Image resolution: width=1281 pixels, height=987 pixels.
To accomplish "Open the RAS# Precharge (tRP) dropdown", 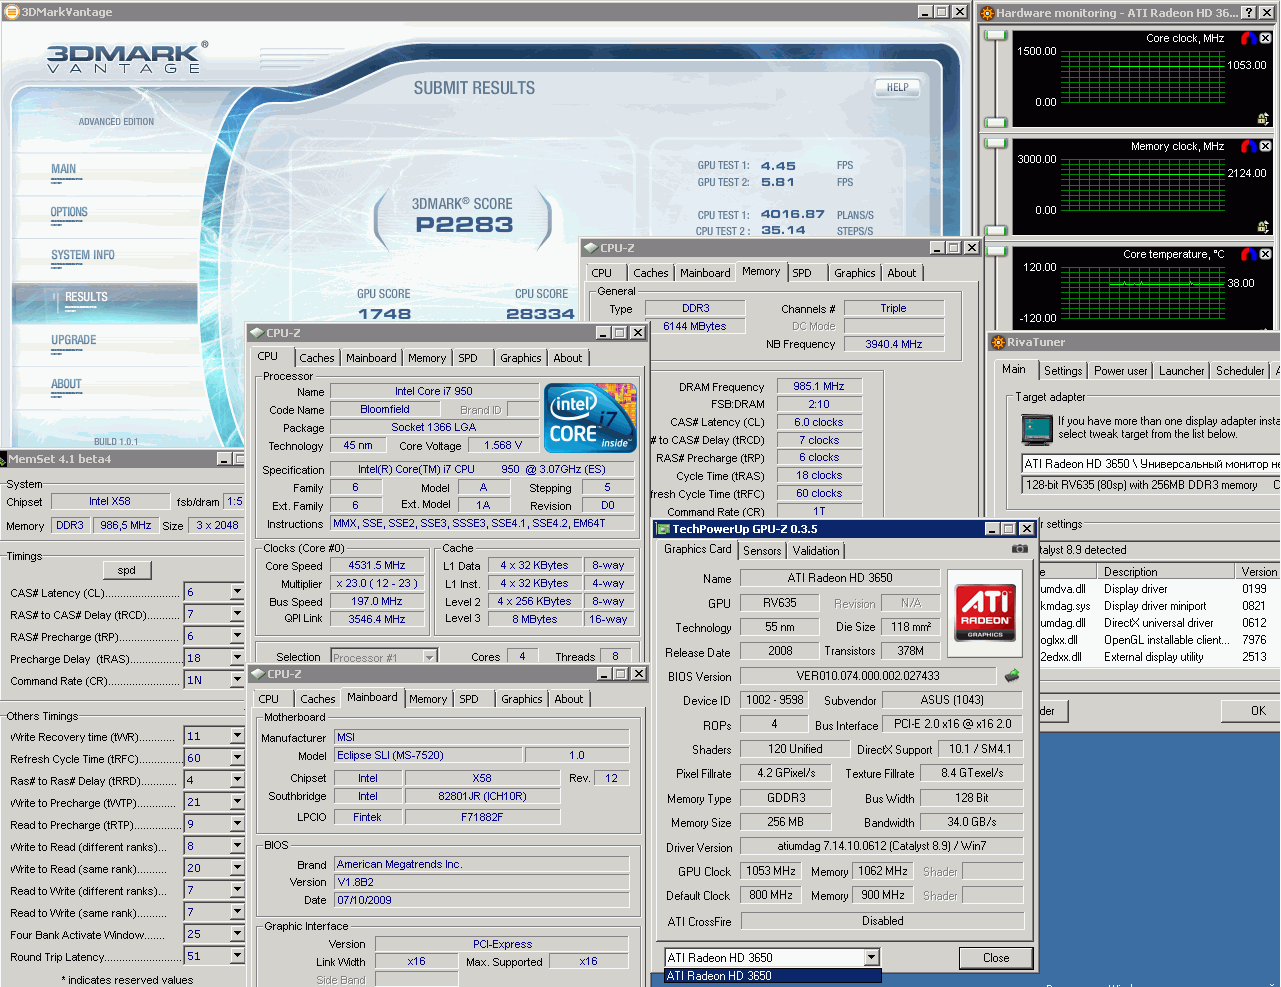I will [x=237, y=636].
